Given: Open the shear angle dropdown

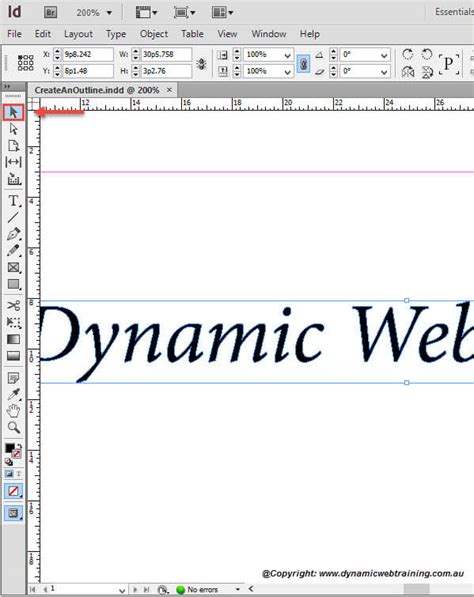Looking at the screenshot, I should [x=384, y=72].
